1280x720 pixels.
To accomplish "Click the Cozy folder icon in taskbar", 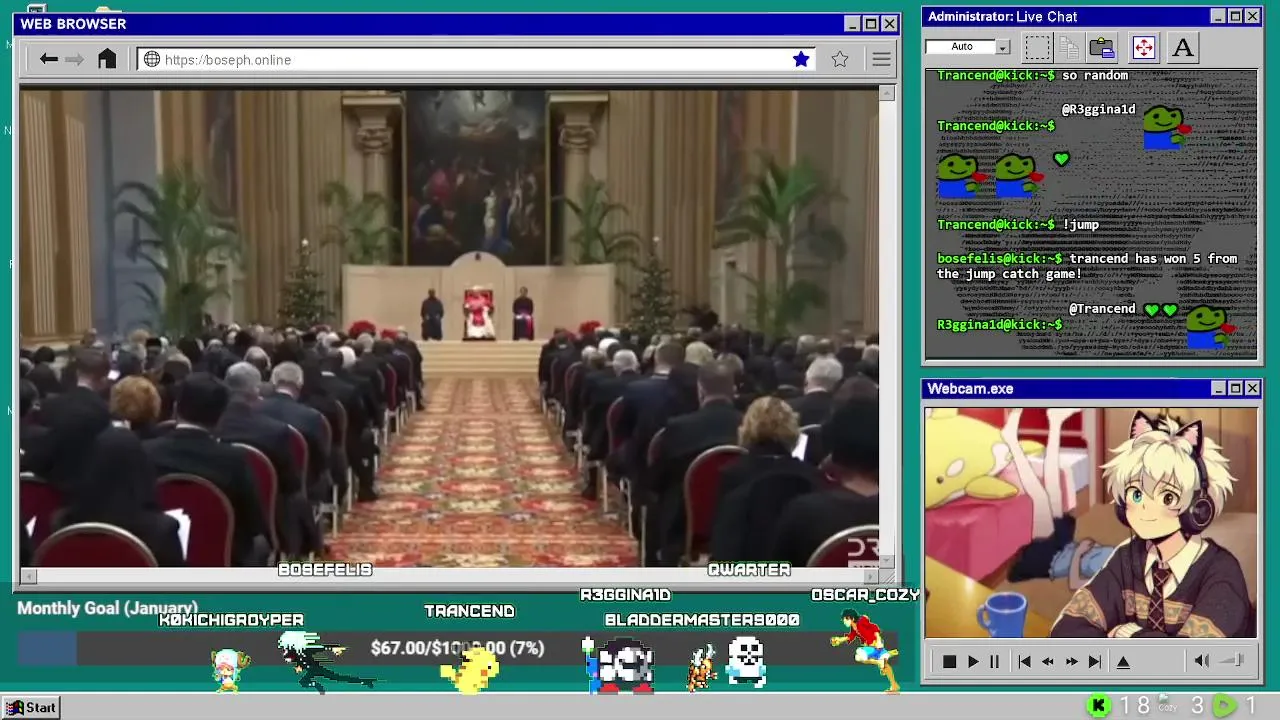I will click(x=1168, y=706).
